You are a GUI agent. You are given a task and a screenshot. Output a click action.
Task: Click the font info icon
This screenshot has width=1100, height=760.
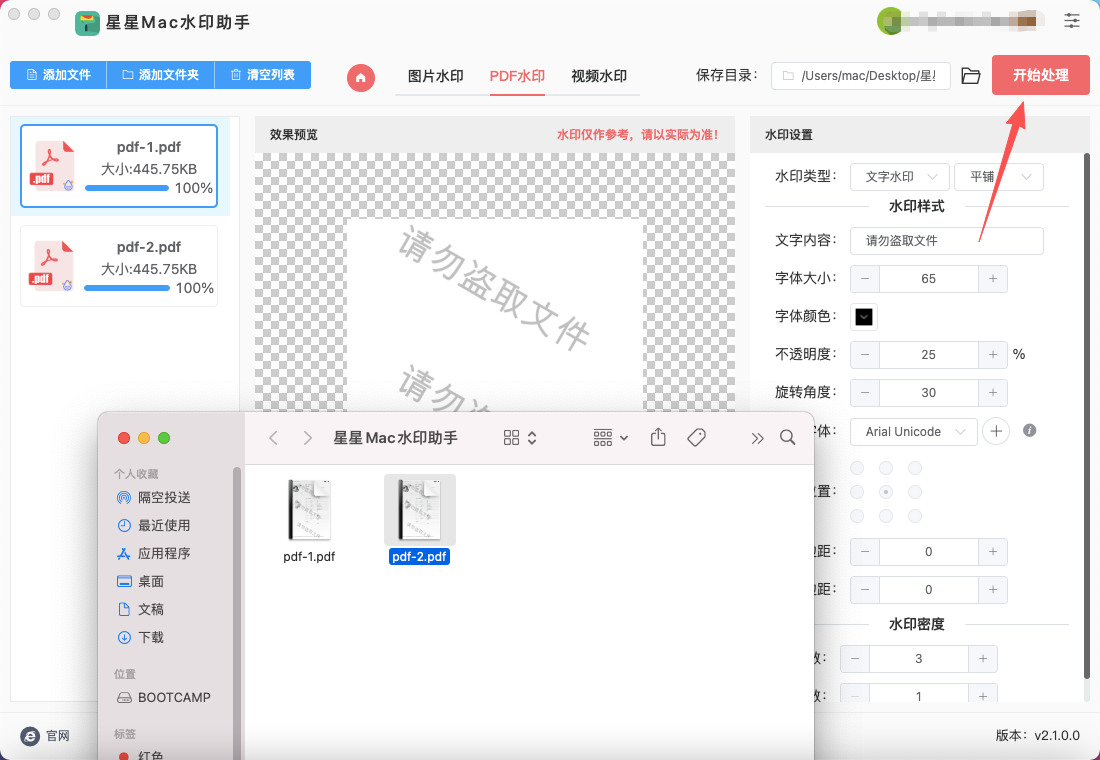1029,431
